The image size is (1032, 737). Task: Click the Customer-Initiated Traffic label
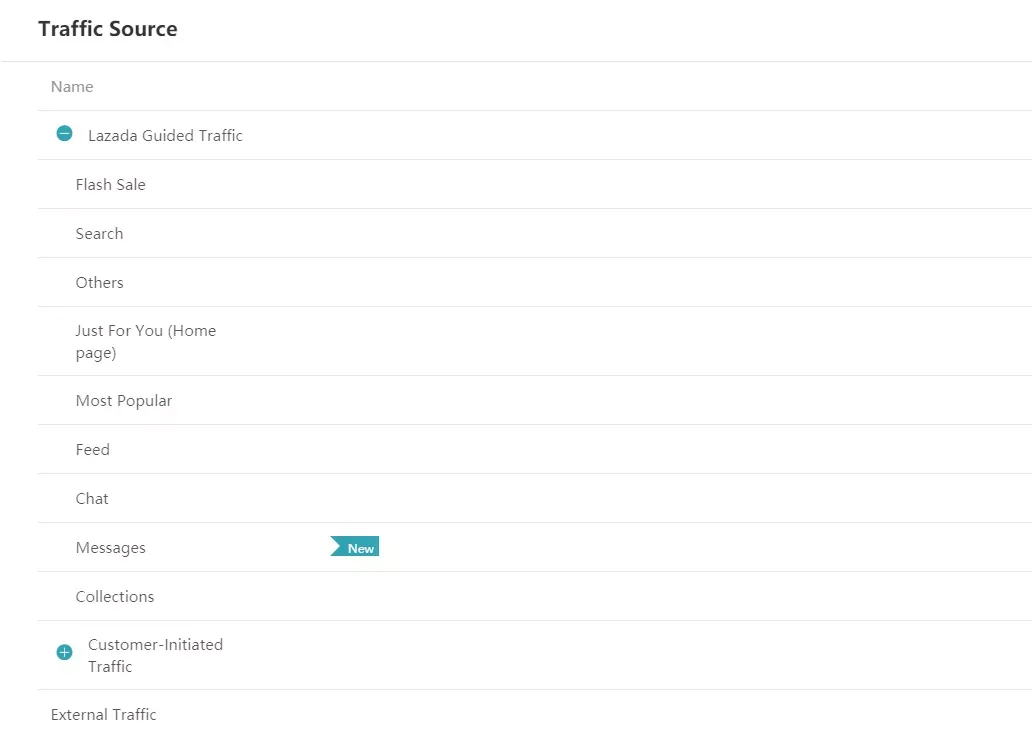tap(155, 655)
